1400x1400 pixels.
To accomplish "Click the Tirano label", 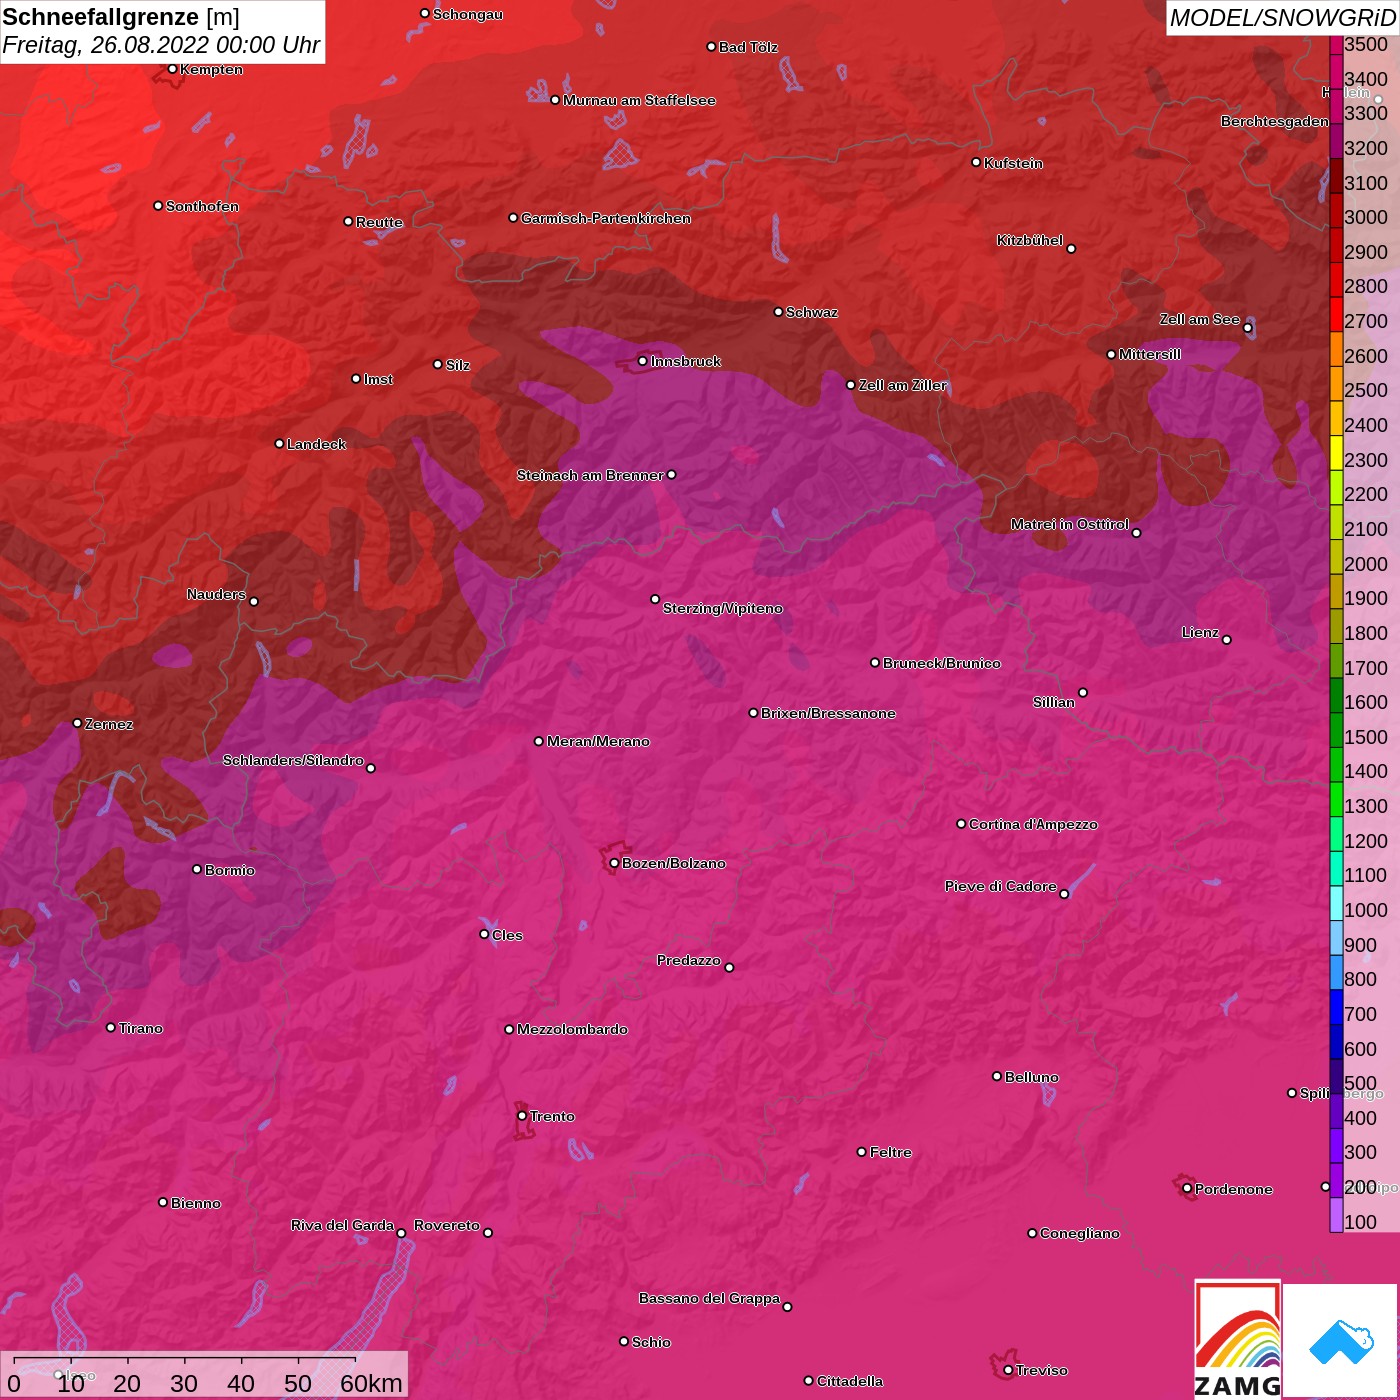I will [141, 1028].
